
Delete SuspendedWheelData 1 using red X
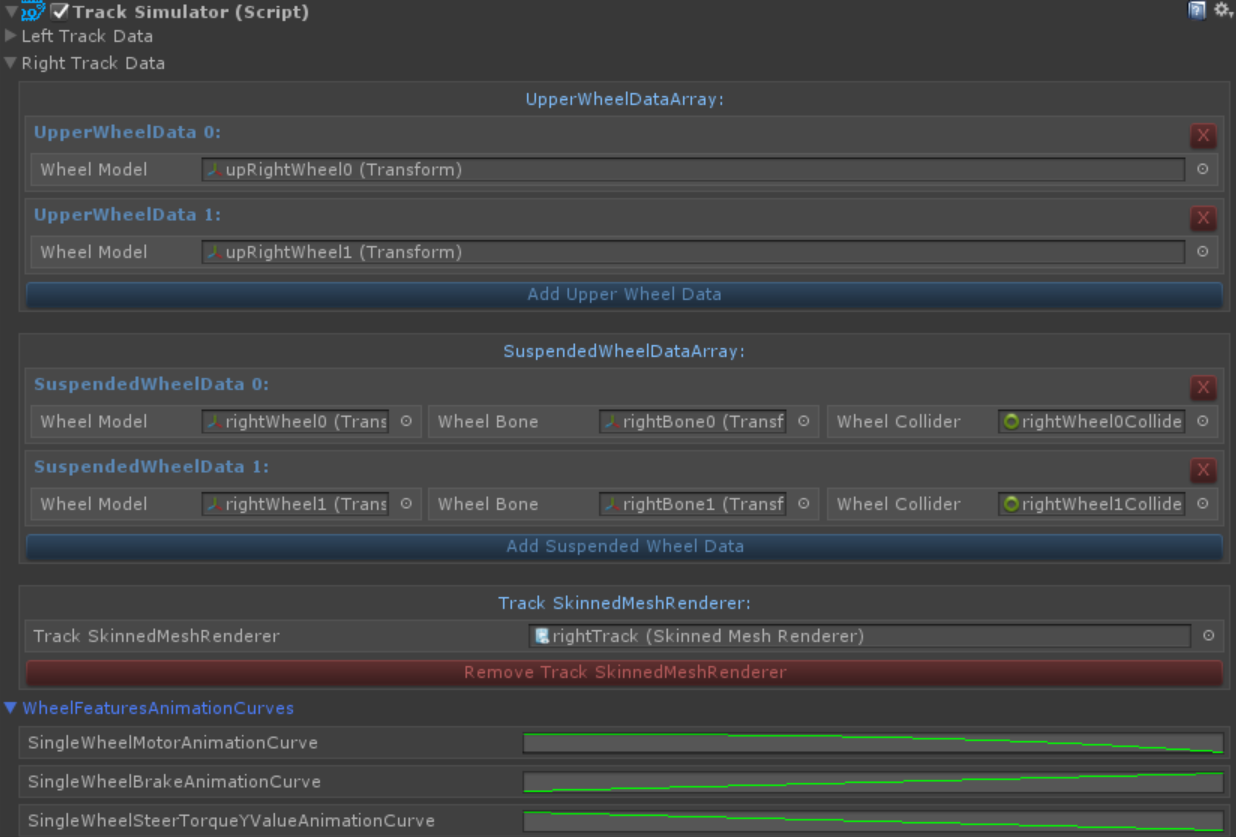pos(1203,470)
